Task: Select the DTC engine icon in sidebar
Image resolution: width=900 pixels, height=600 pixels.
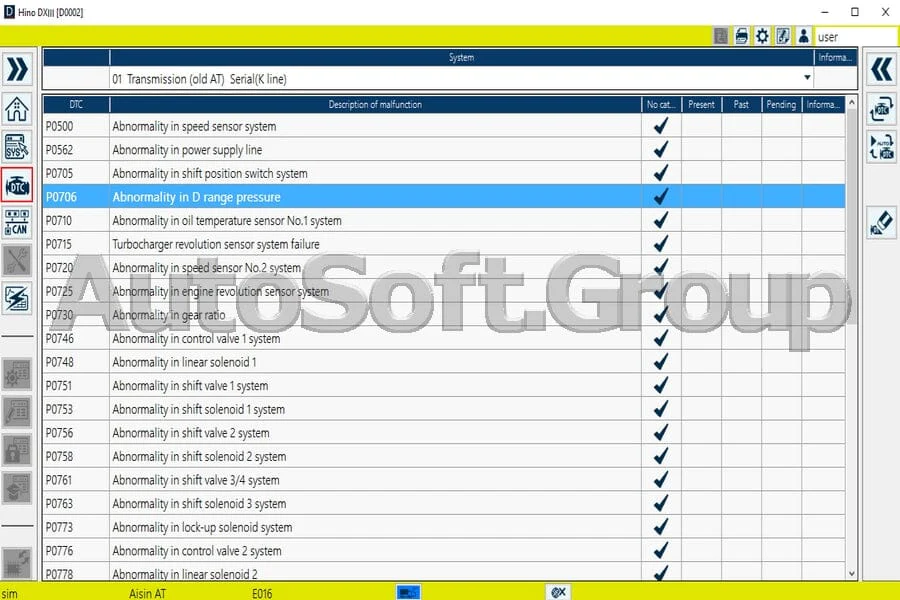Action: coord(17,185)
